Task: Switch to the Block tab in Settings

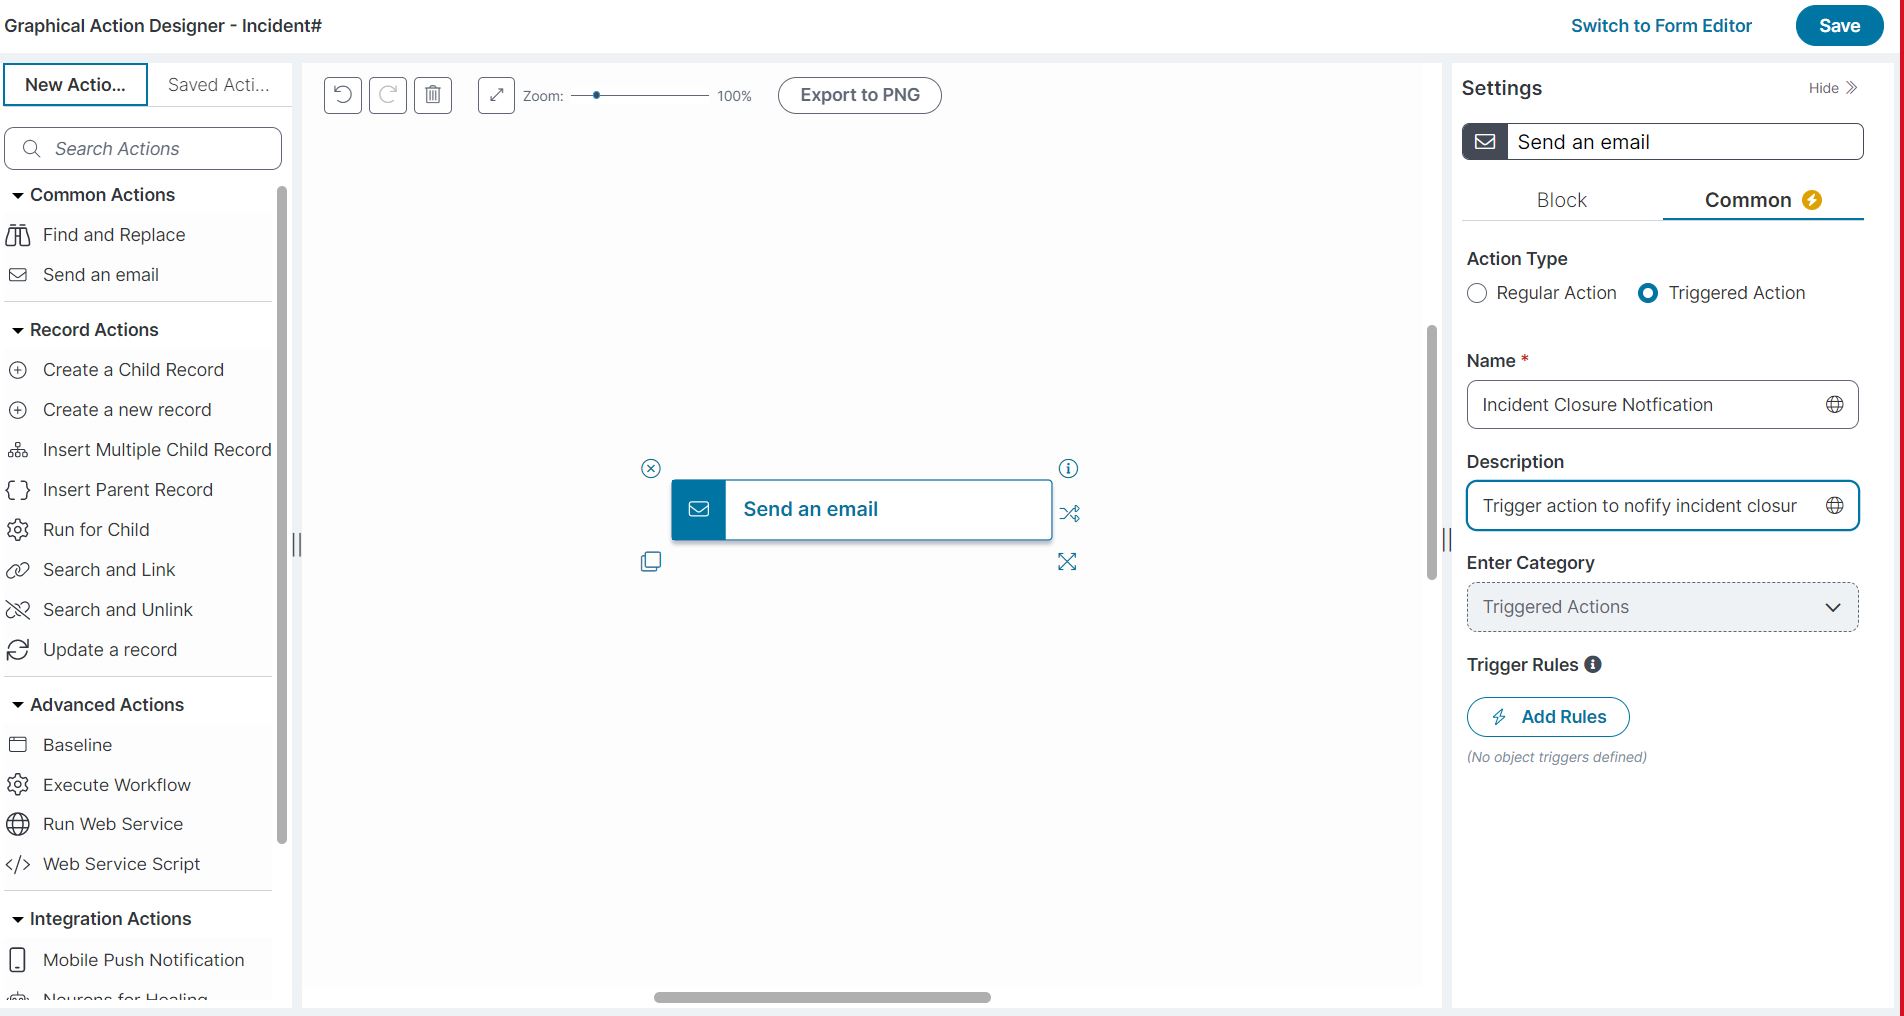Action: tap(1560, 200)
